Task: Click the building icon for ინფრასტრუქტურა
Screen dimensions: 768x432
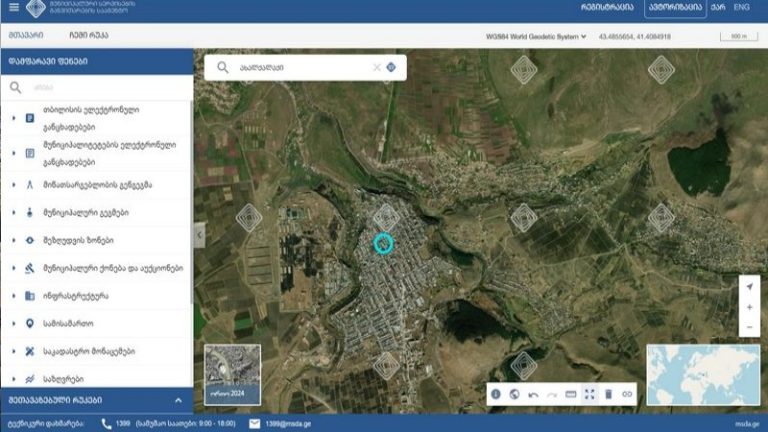Action: 30,296
